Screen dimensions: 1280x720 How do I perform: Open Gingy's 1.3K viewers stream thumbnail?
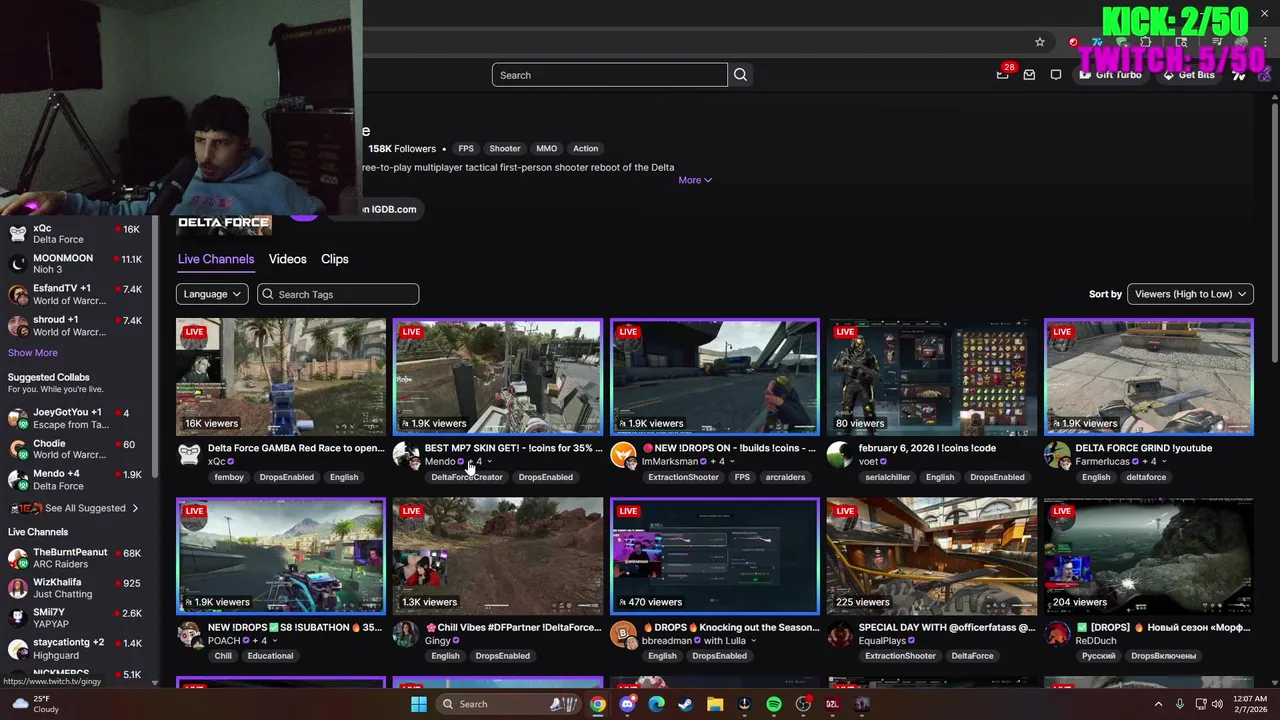click(x=498, y=556)
